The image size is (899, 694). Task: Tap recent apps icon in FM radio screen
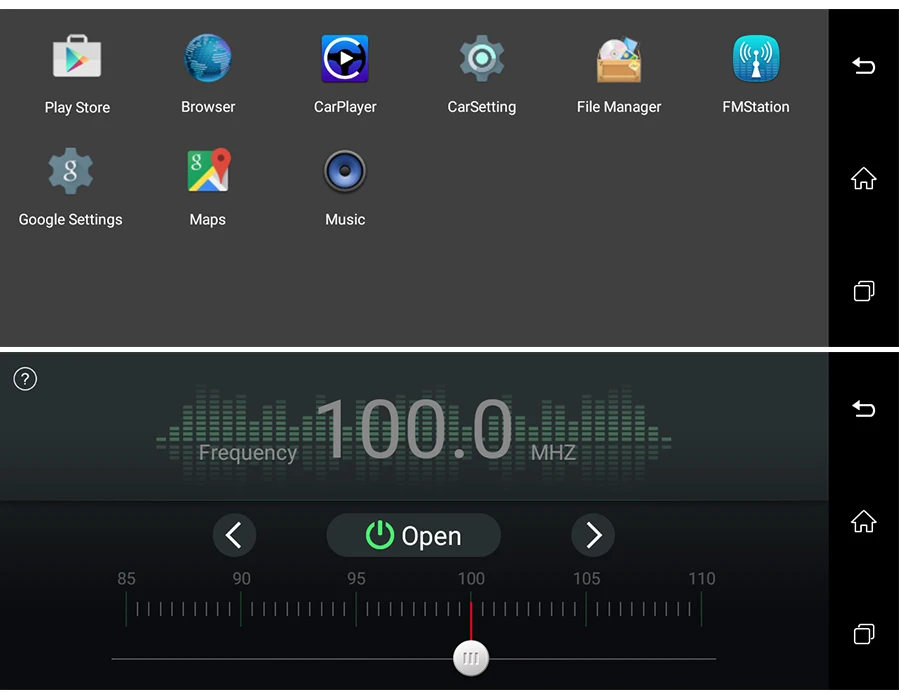click(x=863, y=634)
